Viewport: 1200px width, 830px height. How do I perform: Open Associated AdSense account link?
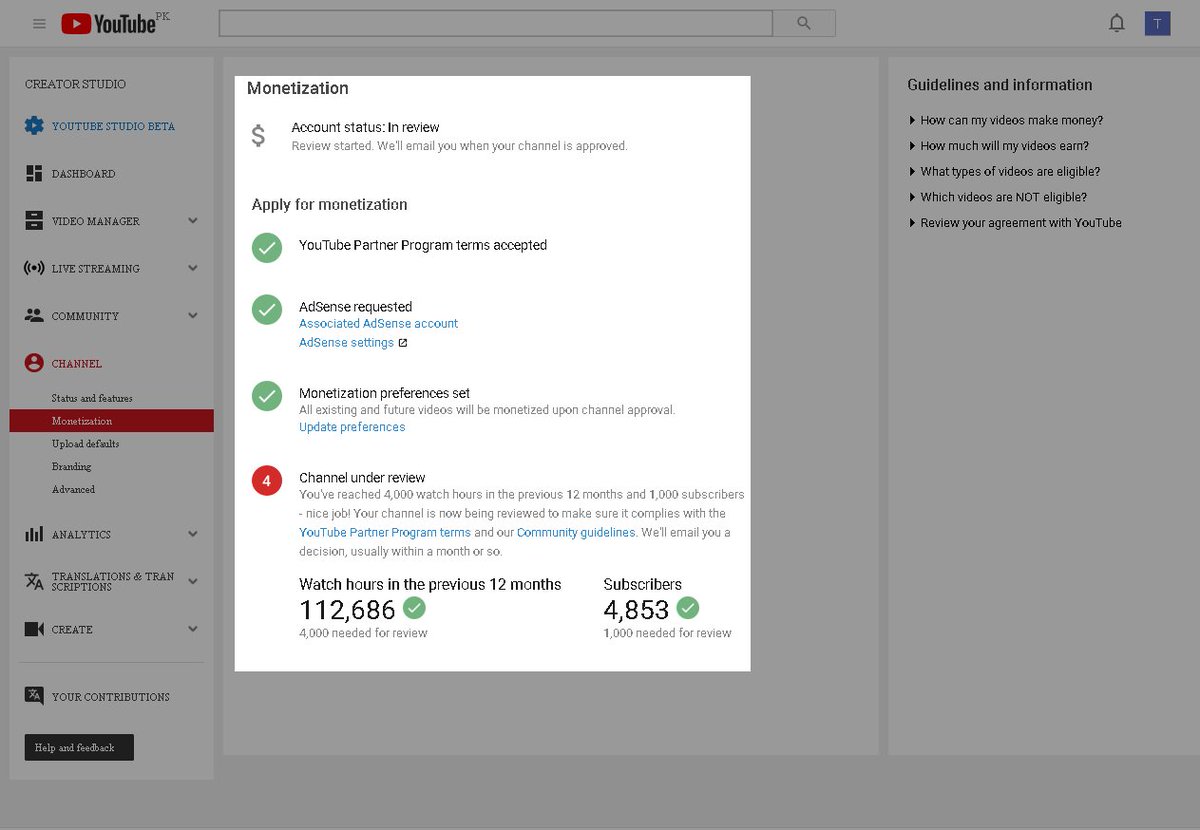[x=378, y=324]
